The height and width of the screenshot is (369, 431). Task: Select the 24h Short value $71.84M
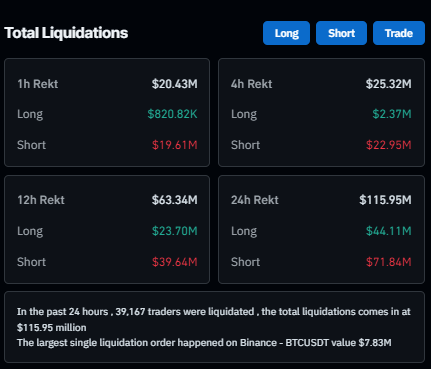coord(389,262)
